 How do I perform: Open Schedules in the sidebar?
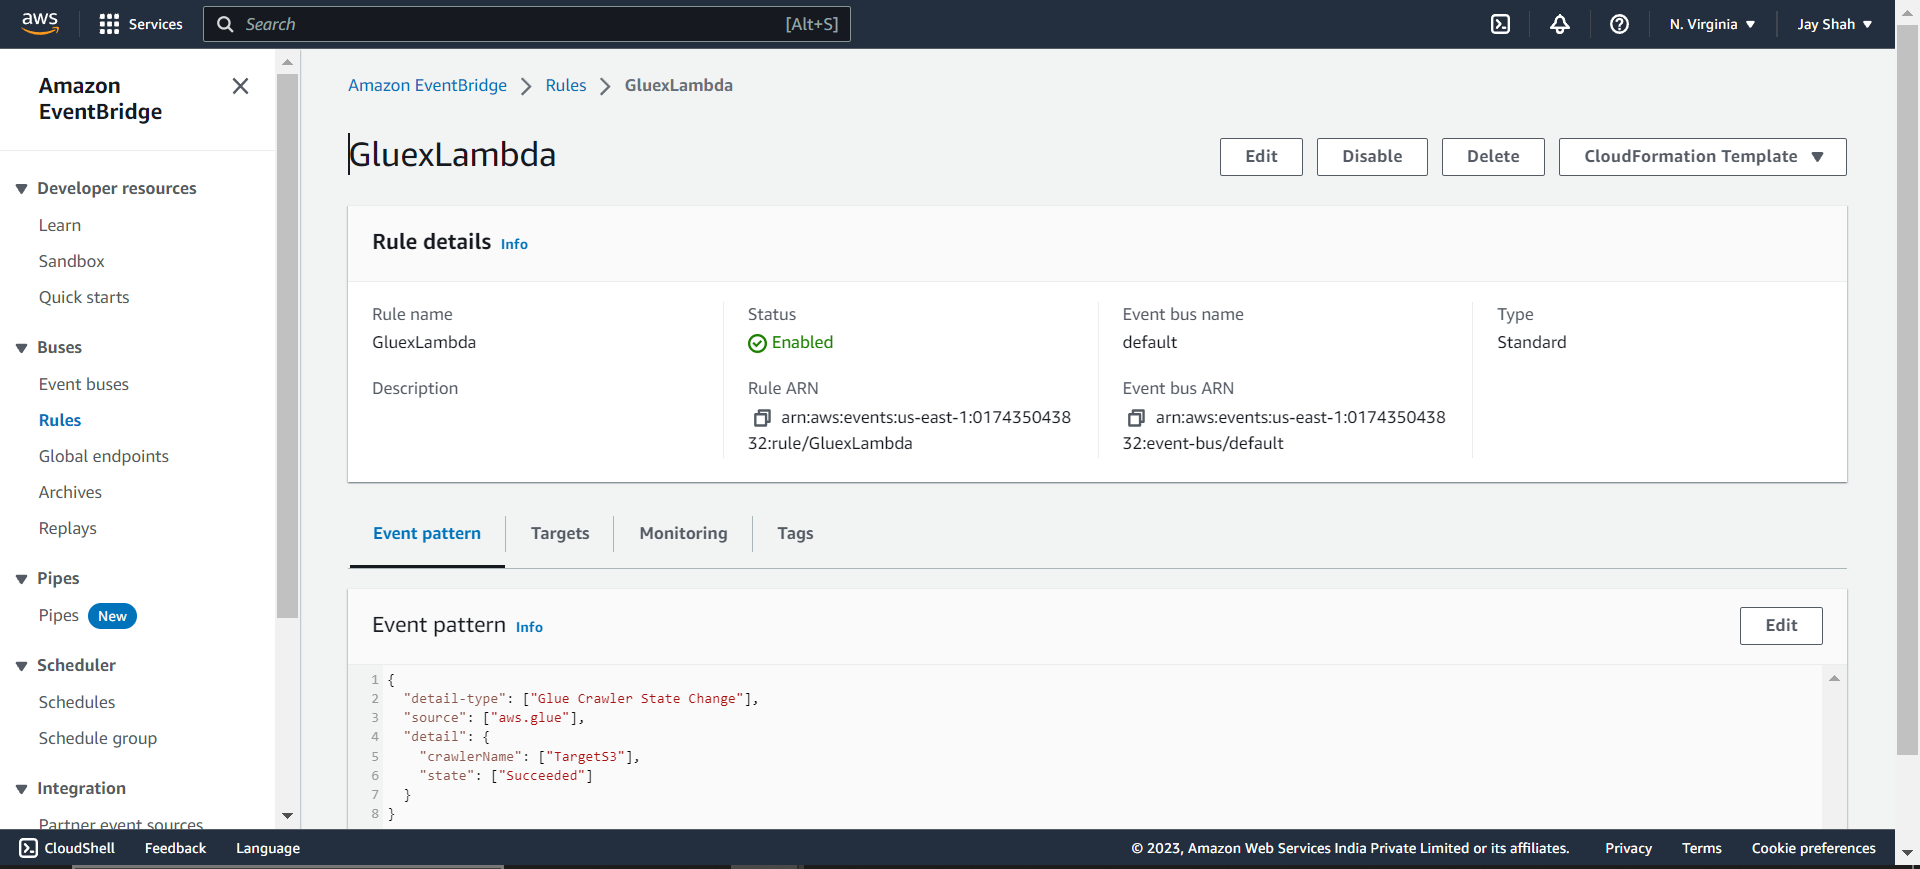point(77,703)
